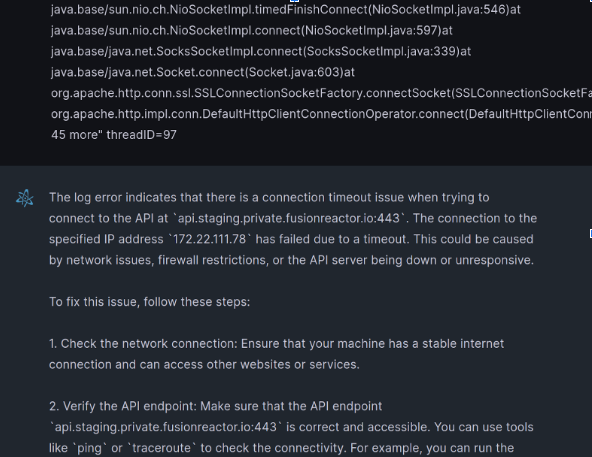Click the api.staging.private.fusionreactor.io:443 code in step 2
Viewport: 592px width, 457px height.
pos(166,427)
